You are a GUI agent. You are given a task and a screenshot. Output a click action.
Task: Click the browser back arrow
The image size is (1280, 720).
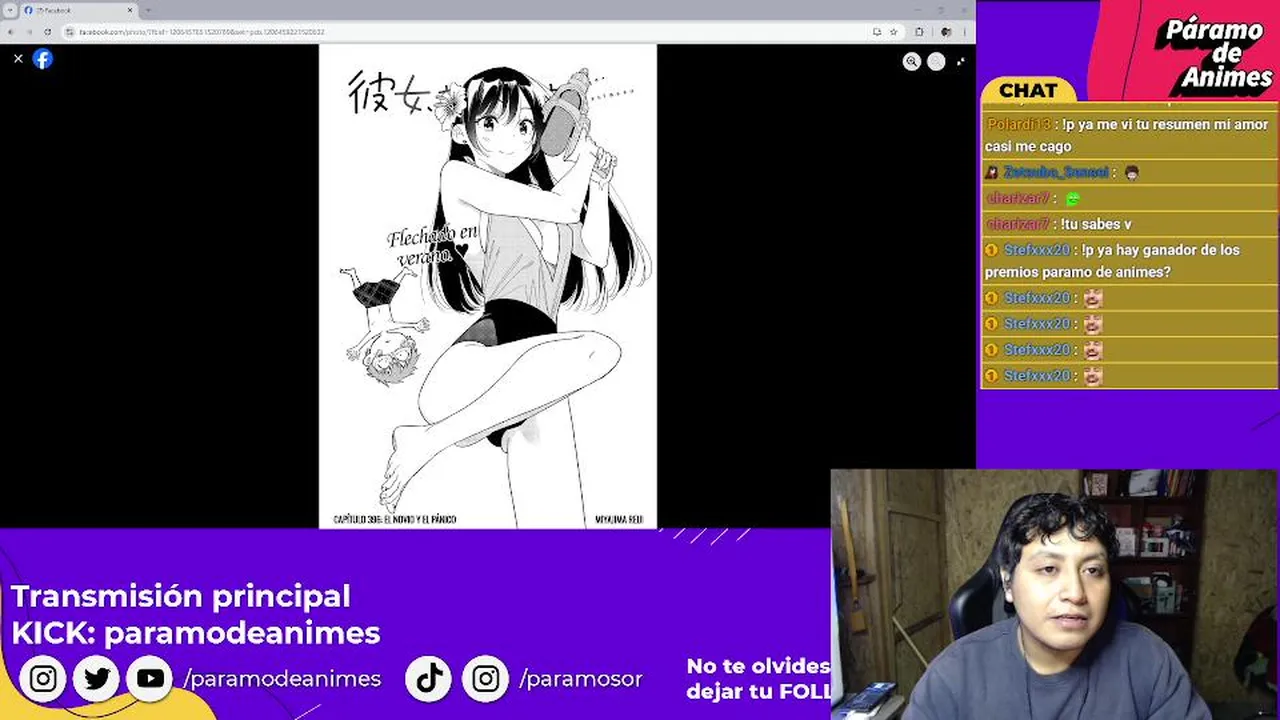click(11, 32)
